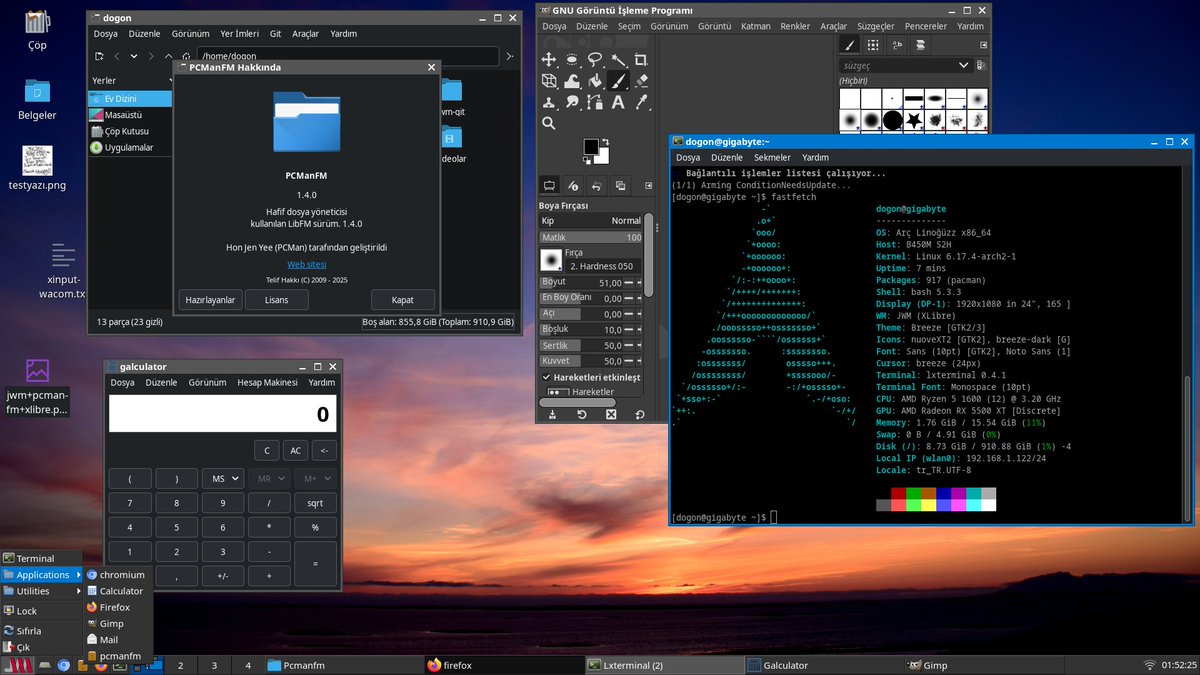Click the Hazırlayanlar button
The image size is (1200, 675).
211,300
